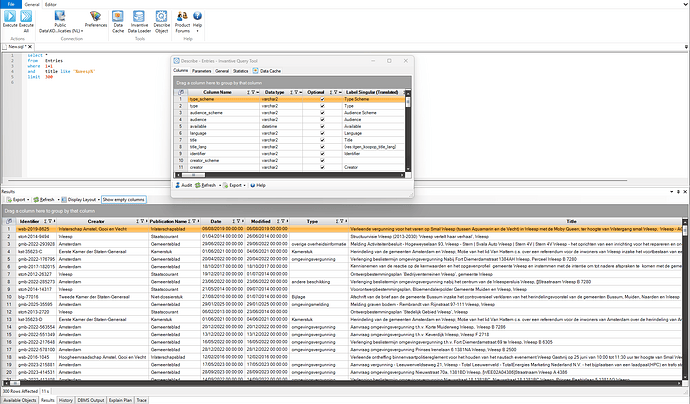The height and width of the screenshot is (404, 690).
Task: Open the dropdown arrow next to Results Refresh
Action: [x=57, y=200]
